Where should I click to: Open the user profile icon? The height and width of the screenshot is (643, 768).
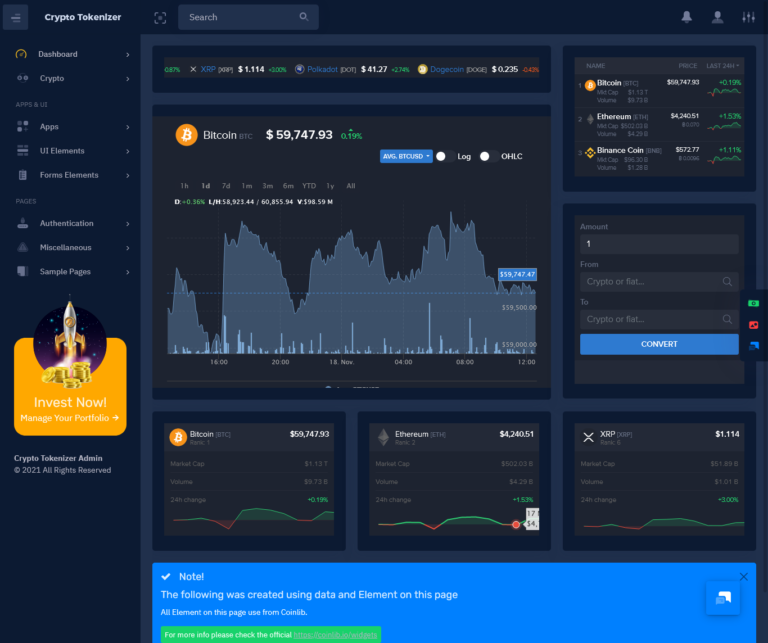click(x=718, y=17)
